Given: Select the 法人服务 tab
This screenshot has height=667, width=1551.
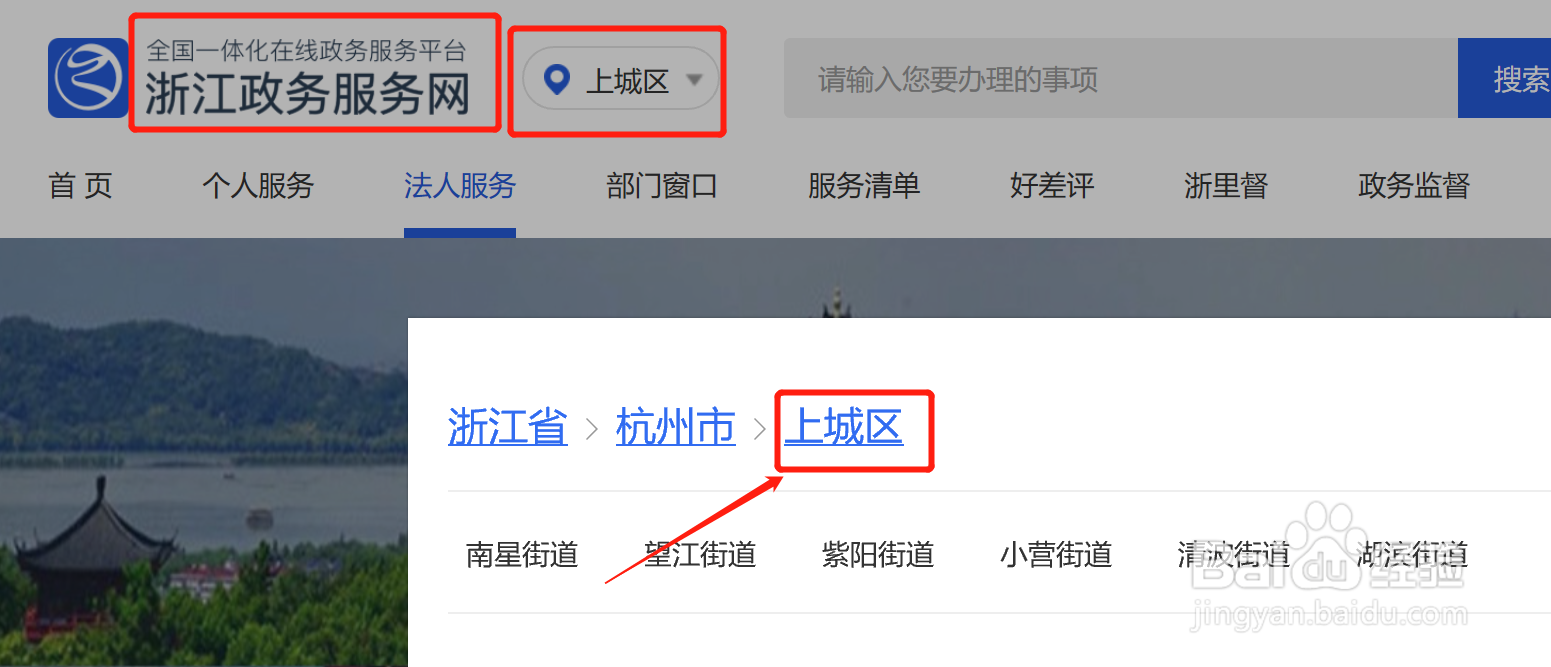Looking at the screenshot, I should (460, 185).
